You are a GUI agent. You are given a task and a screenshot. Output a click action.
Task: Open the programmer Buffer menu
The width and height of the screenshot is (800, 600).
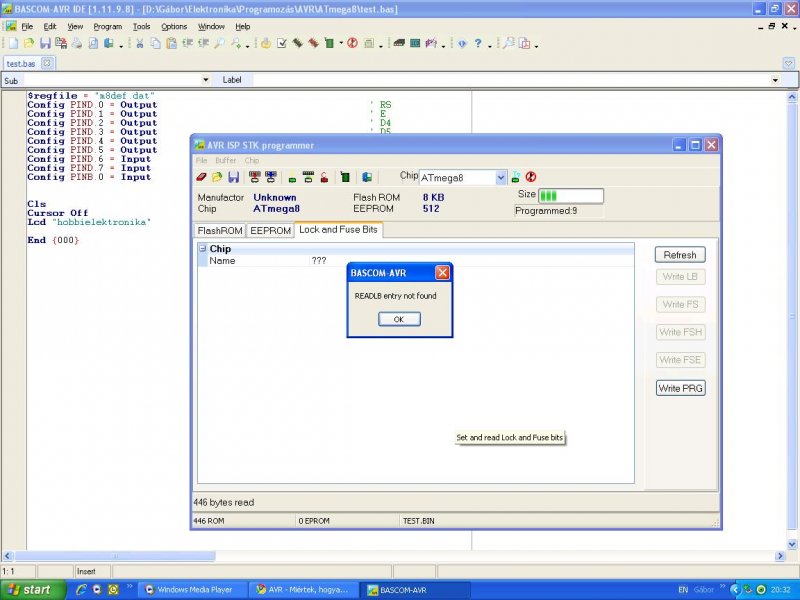coord(226,160)
